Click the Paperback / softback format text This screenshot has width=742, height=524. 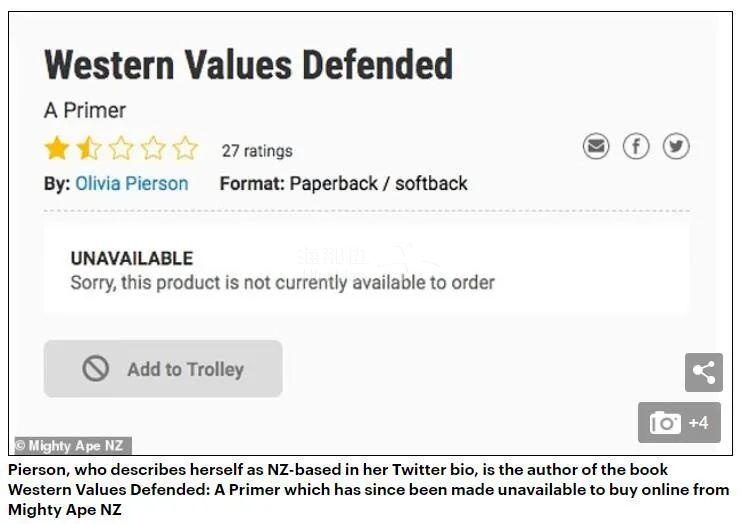pos(379,184)
